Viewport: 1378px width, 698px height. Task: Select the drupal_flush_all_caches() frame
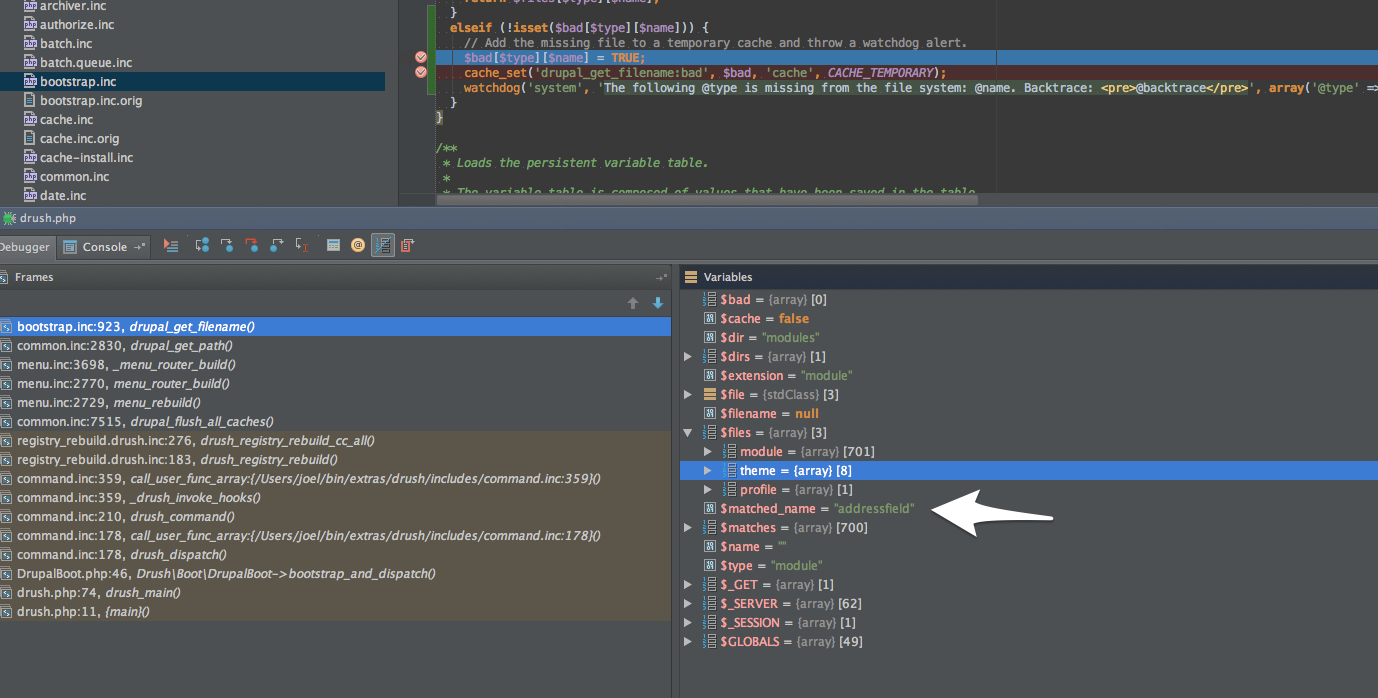335,422
